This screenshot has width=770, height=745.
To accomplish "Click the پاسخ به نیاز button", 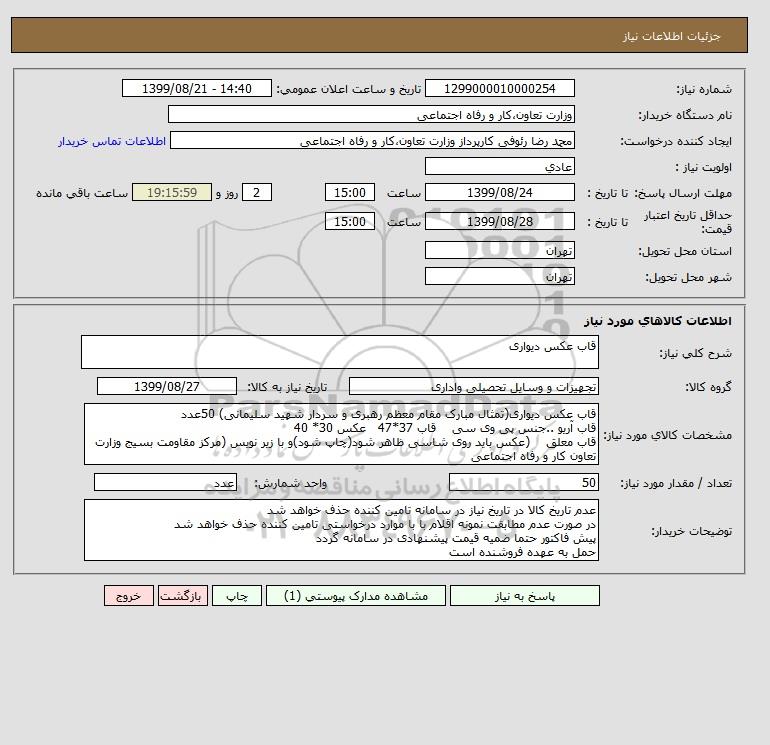I will pyautogui.click(x=524, y=596).
